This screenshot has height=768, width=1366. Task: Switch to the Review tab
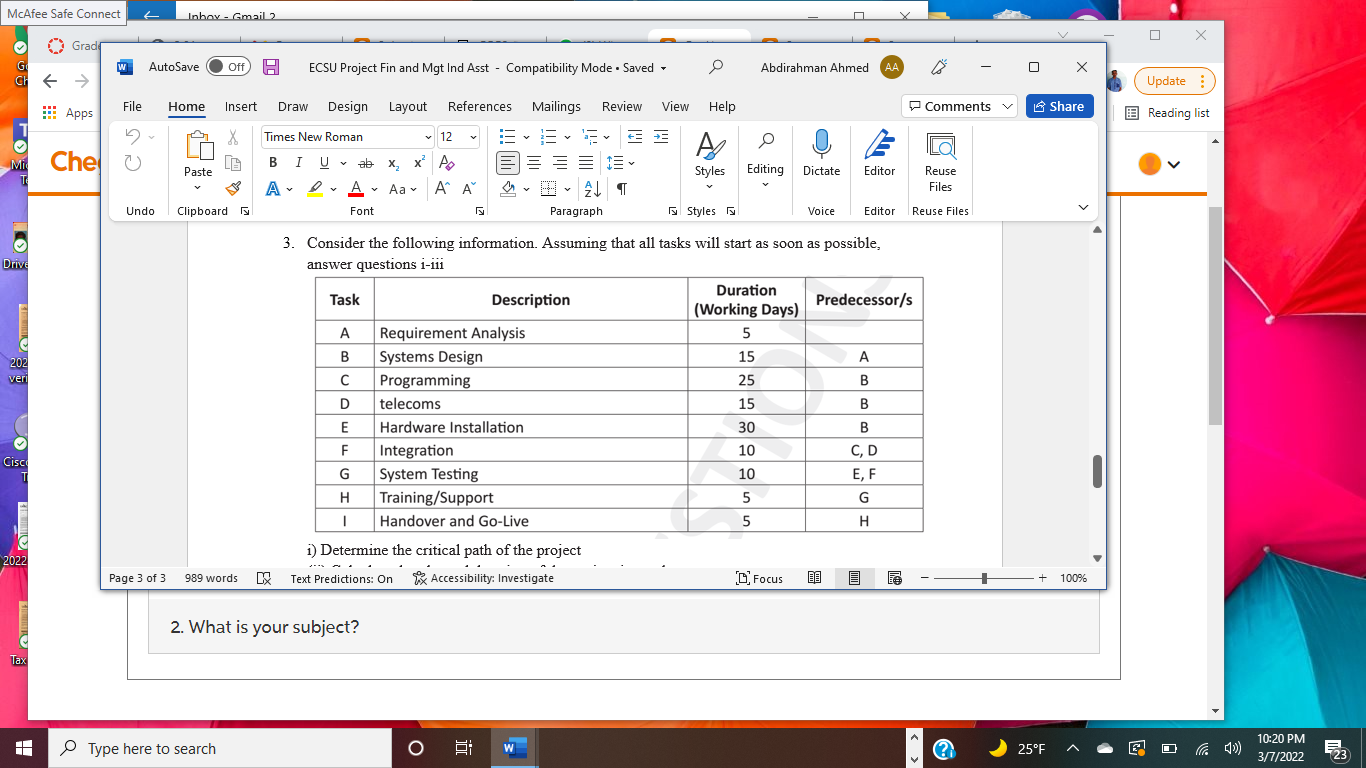[622, 106]
